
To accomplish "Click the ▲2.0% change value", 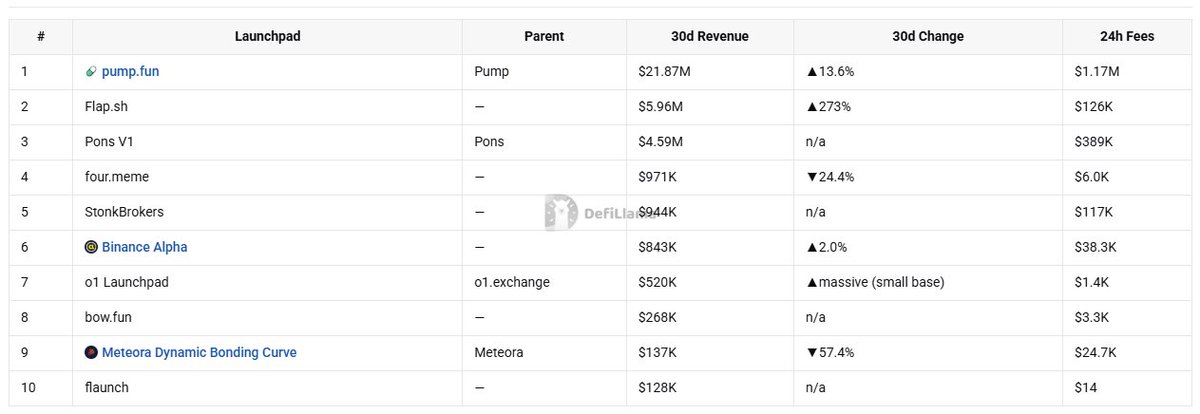I will pos(826,247).
